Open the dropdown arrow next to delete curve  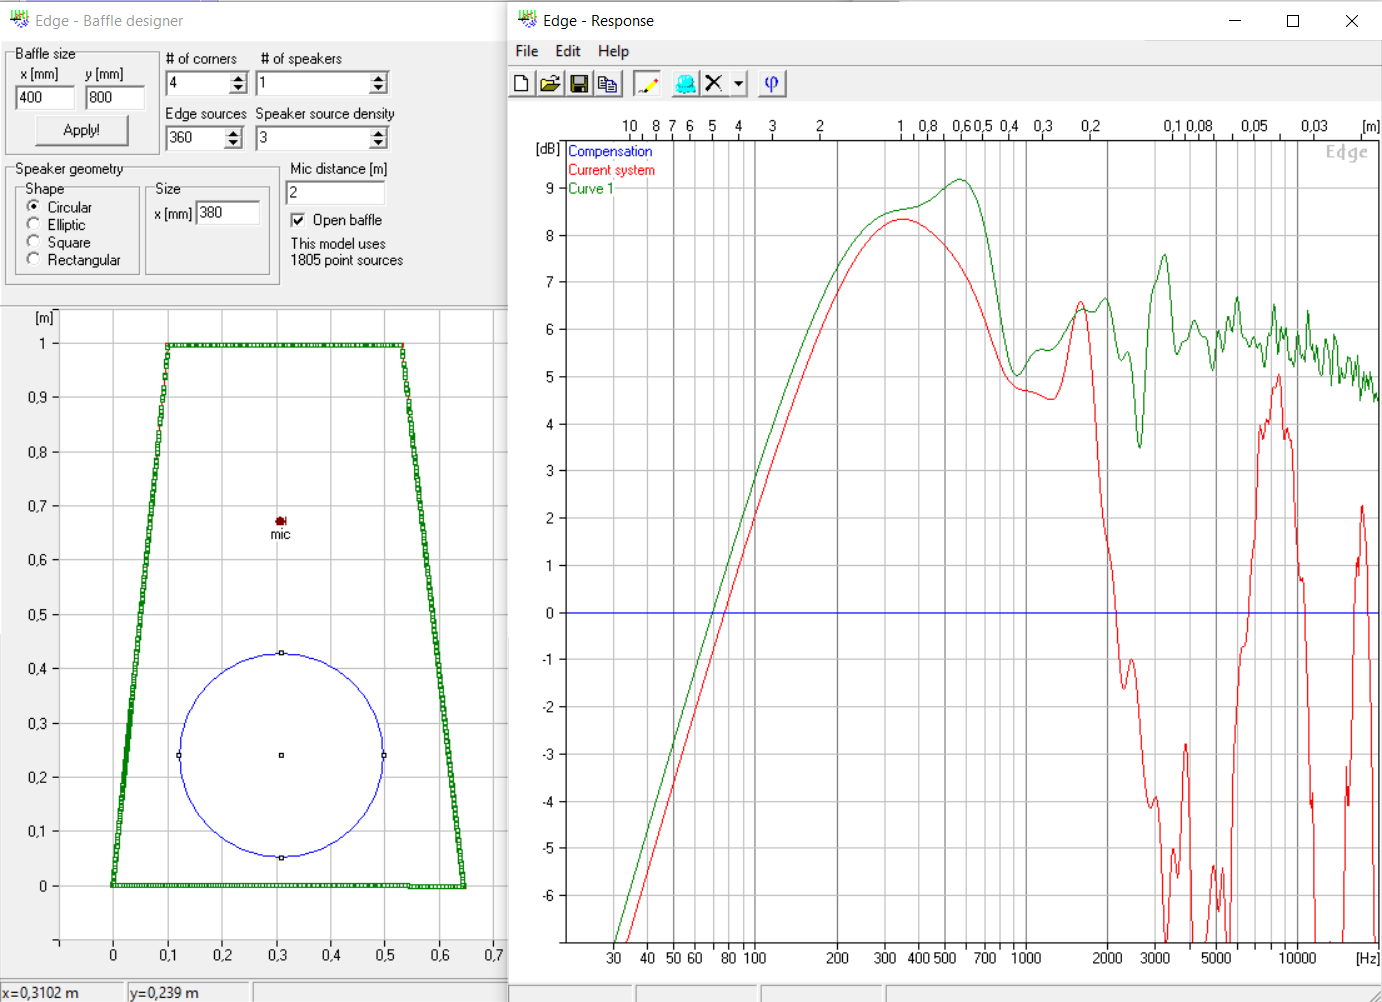point(739,84)
